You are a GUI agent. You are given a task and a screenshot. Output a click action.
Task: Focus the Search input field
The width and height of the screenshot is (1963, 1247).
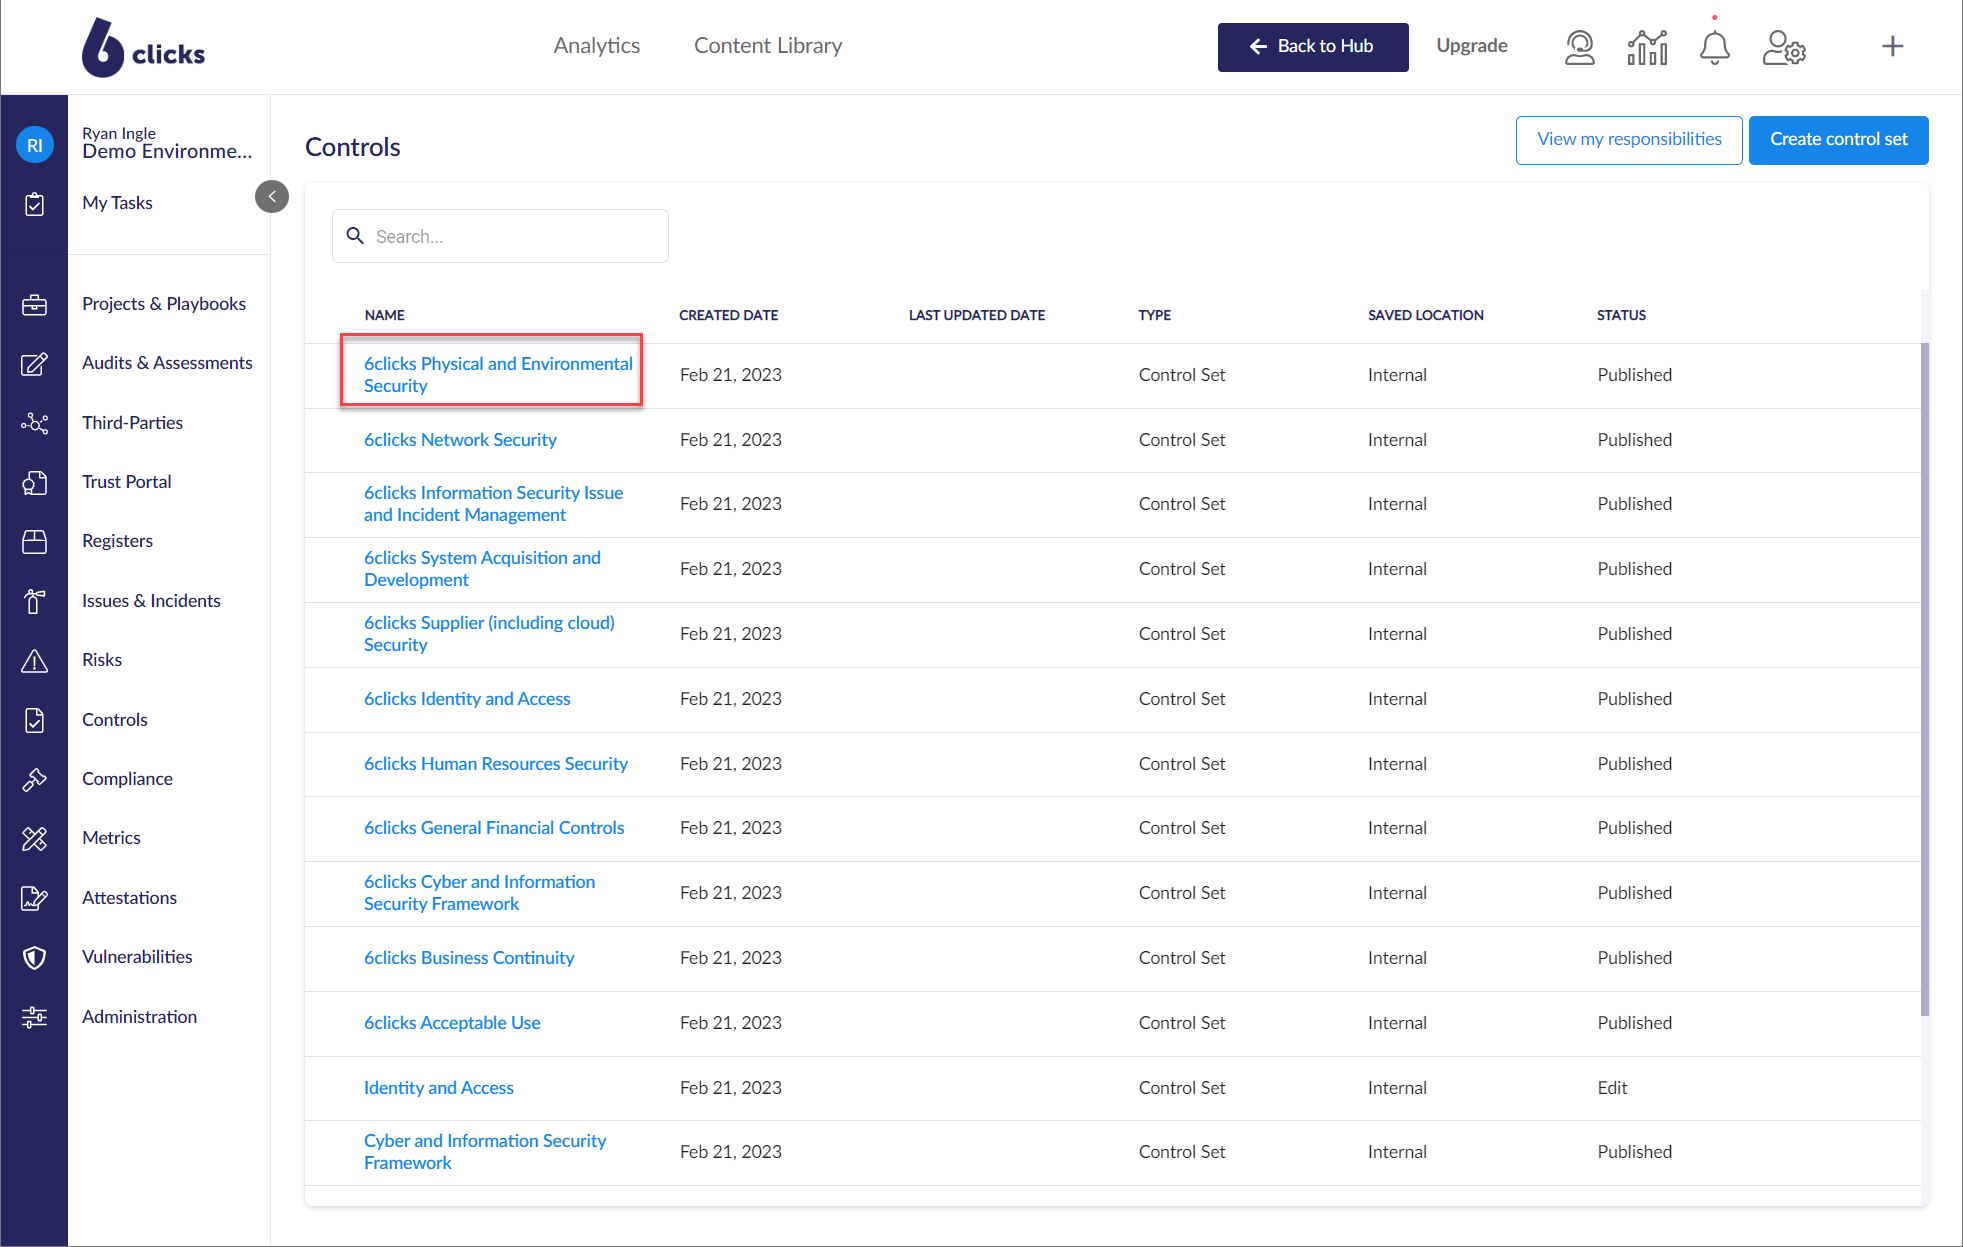coord(500,236)
